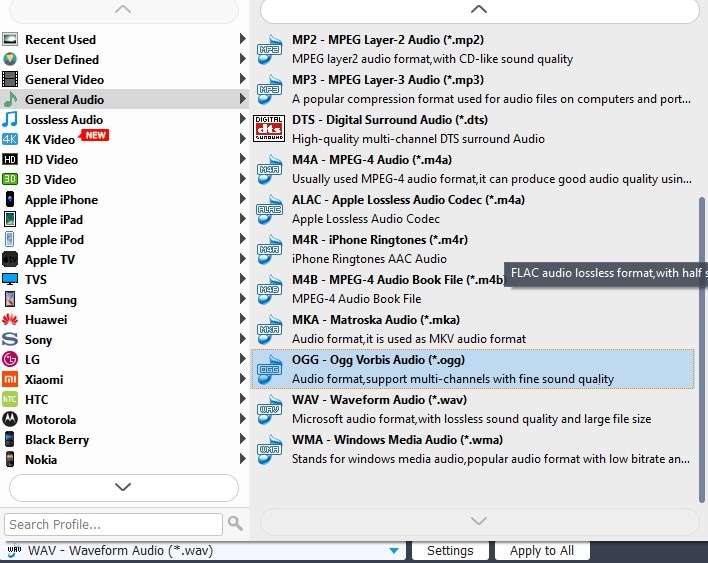Screen dimensions: 708x563
Task: Click the search magnifier icon
Action: (235, 524)
